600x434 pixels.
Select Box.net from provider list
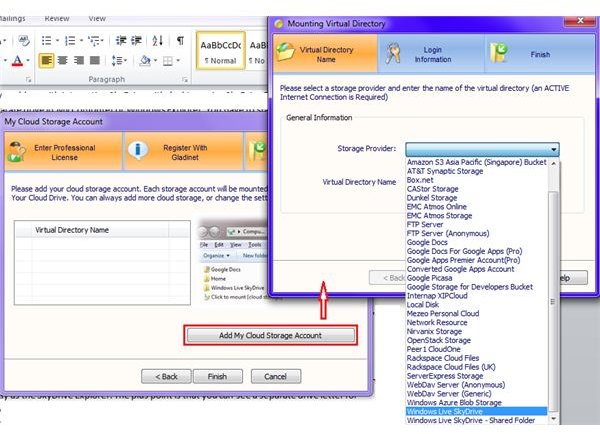coord(476,180)
